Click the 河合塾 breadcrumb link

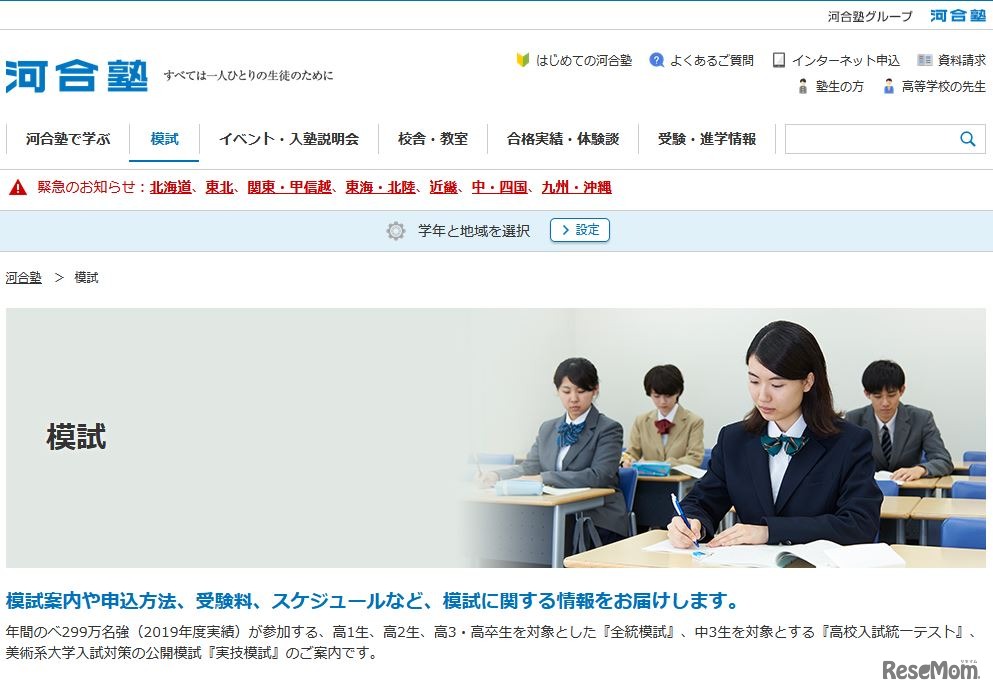(x=22, y=277)
